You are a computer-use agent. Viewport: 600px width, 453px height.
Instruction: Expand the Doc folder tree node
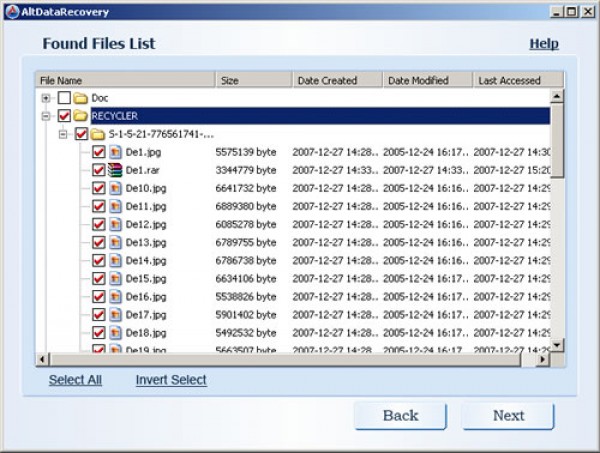click(46, 98)
